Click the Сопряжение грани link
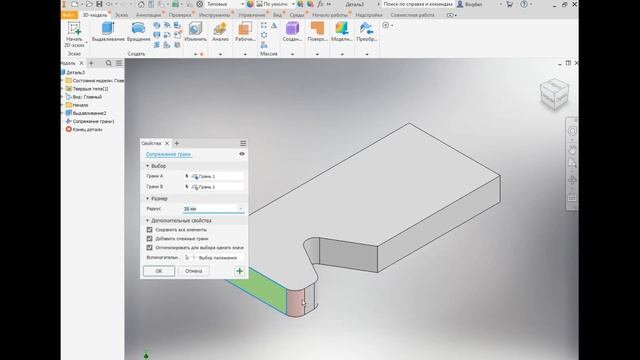This screenshot has width=640, height=360. (x=169, y=154)
